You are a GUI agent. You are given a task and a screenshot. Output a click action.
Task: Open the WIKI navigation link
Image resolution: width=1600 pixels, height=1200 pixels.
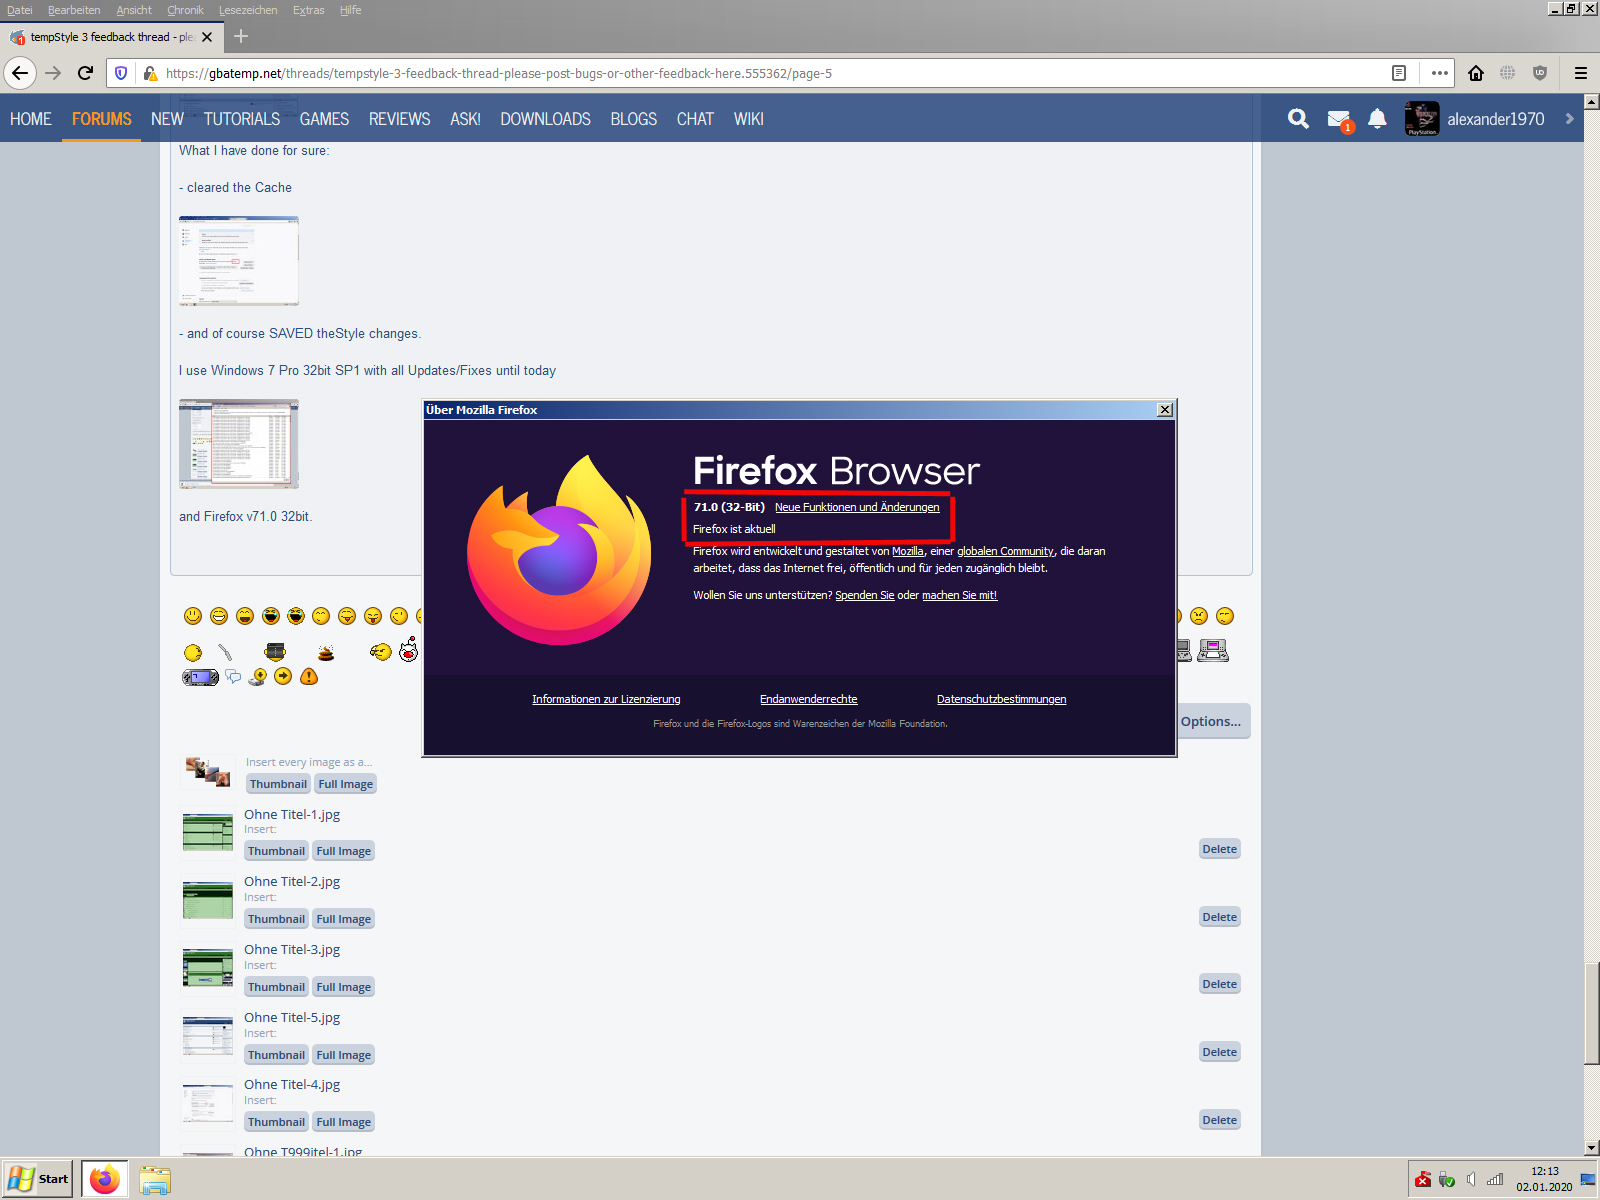pos(749,119)
